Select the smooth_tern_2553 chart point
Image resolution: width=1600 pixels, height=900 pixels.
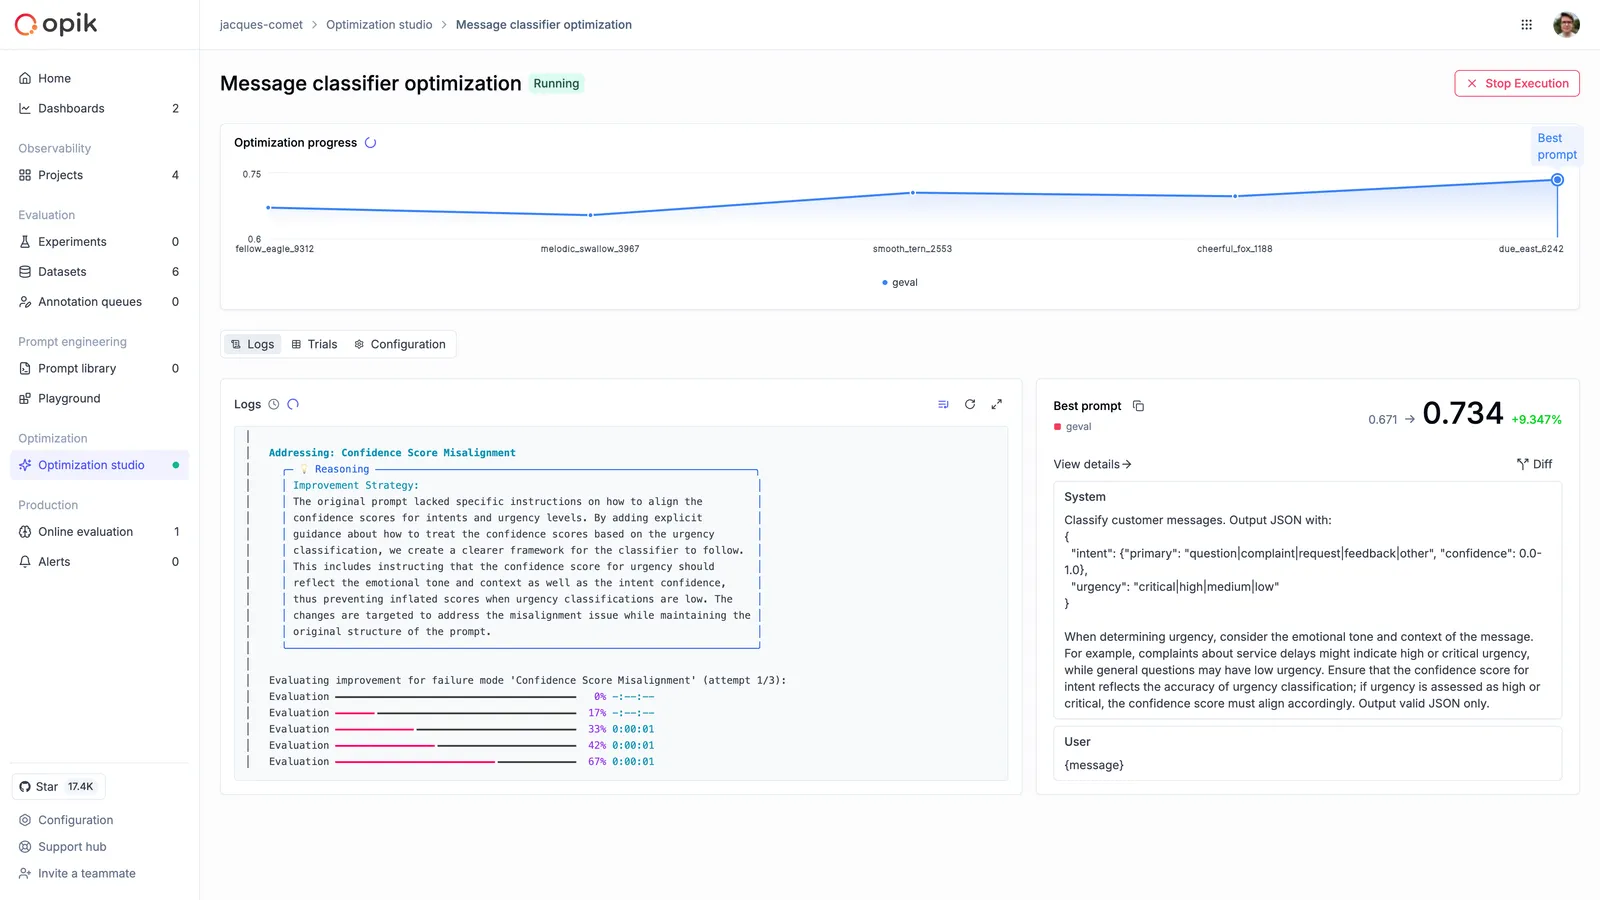point(912,193)
